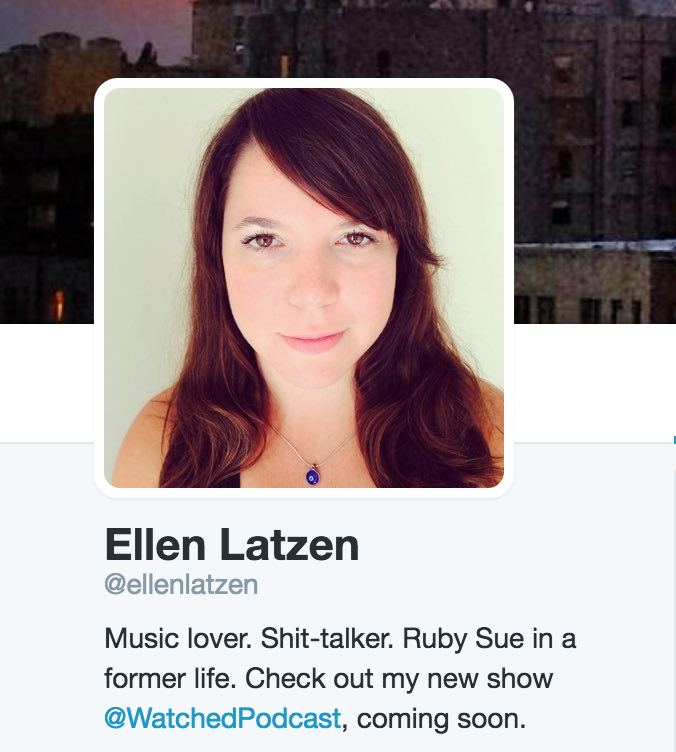The height and width of the screenshot is (752, 676).
Task: Click the Check out my new show text
Action: [399, 679]
